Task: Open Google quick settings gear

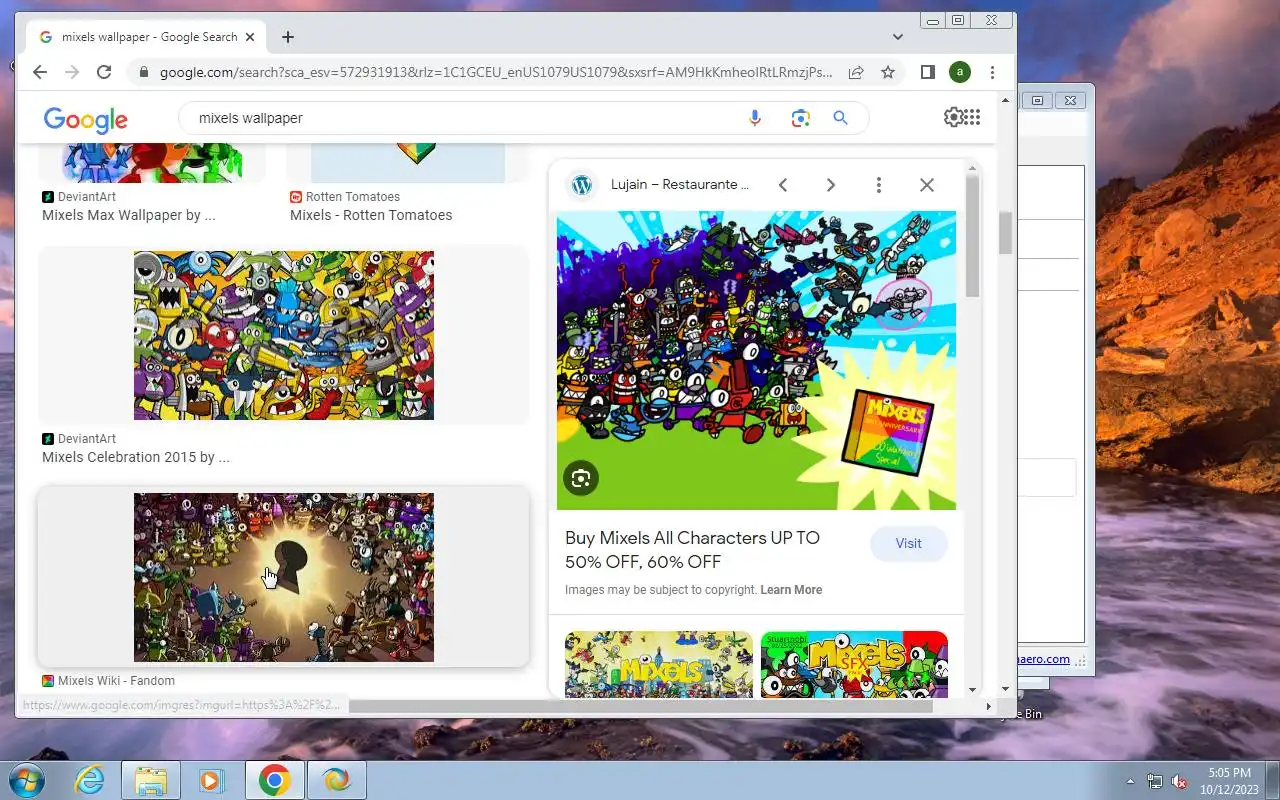Action: click(x=953, y=117)
